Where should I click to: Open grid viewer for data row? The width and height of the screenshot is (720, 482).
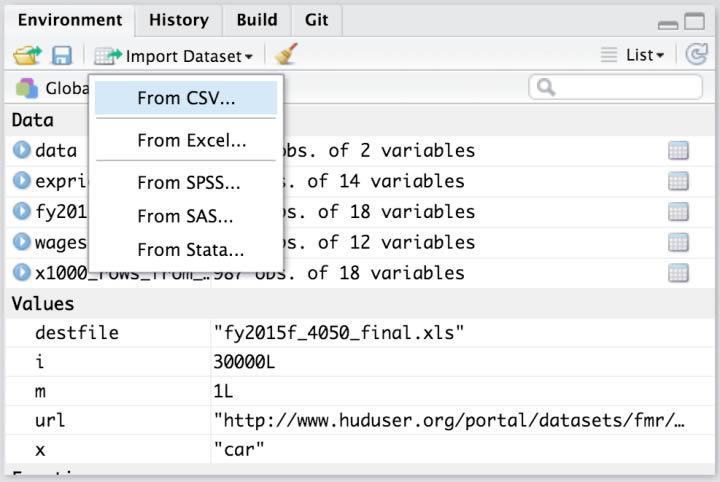click(x=678, y=151)
